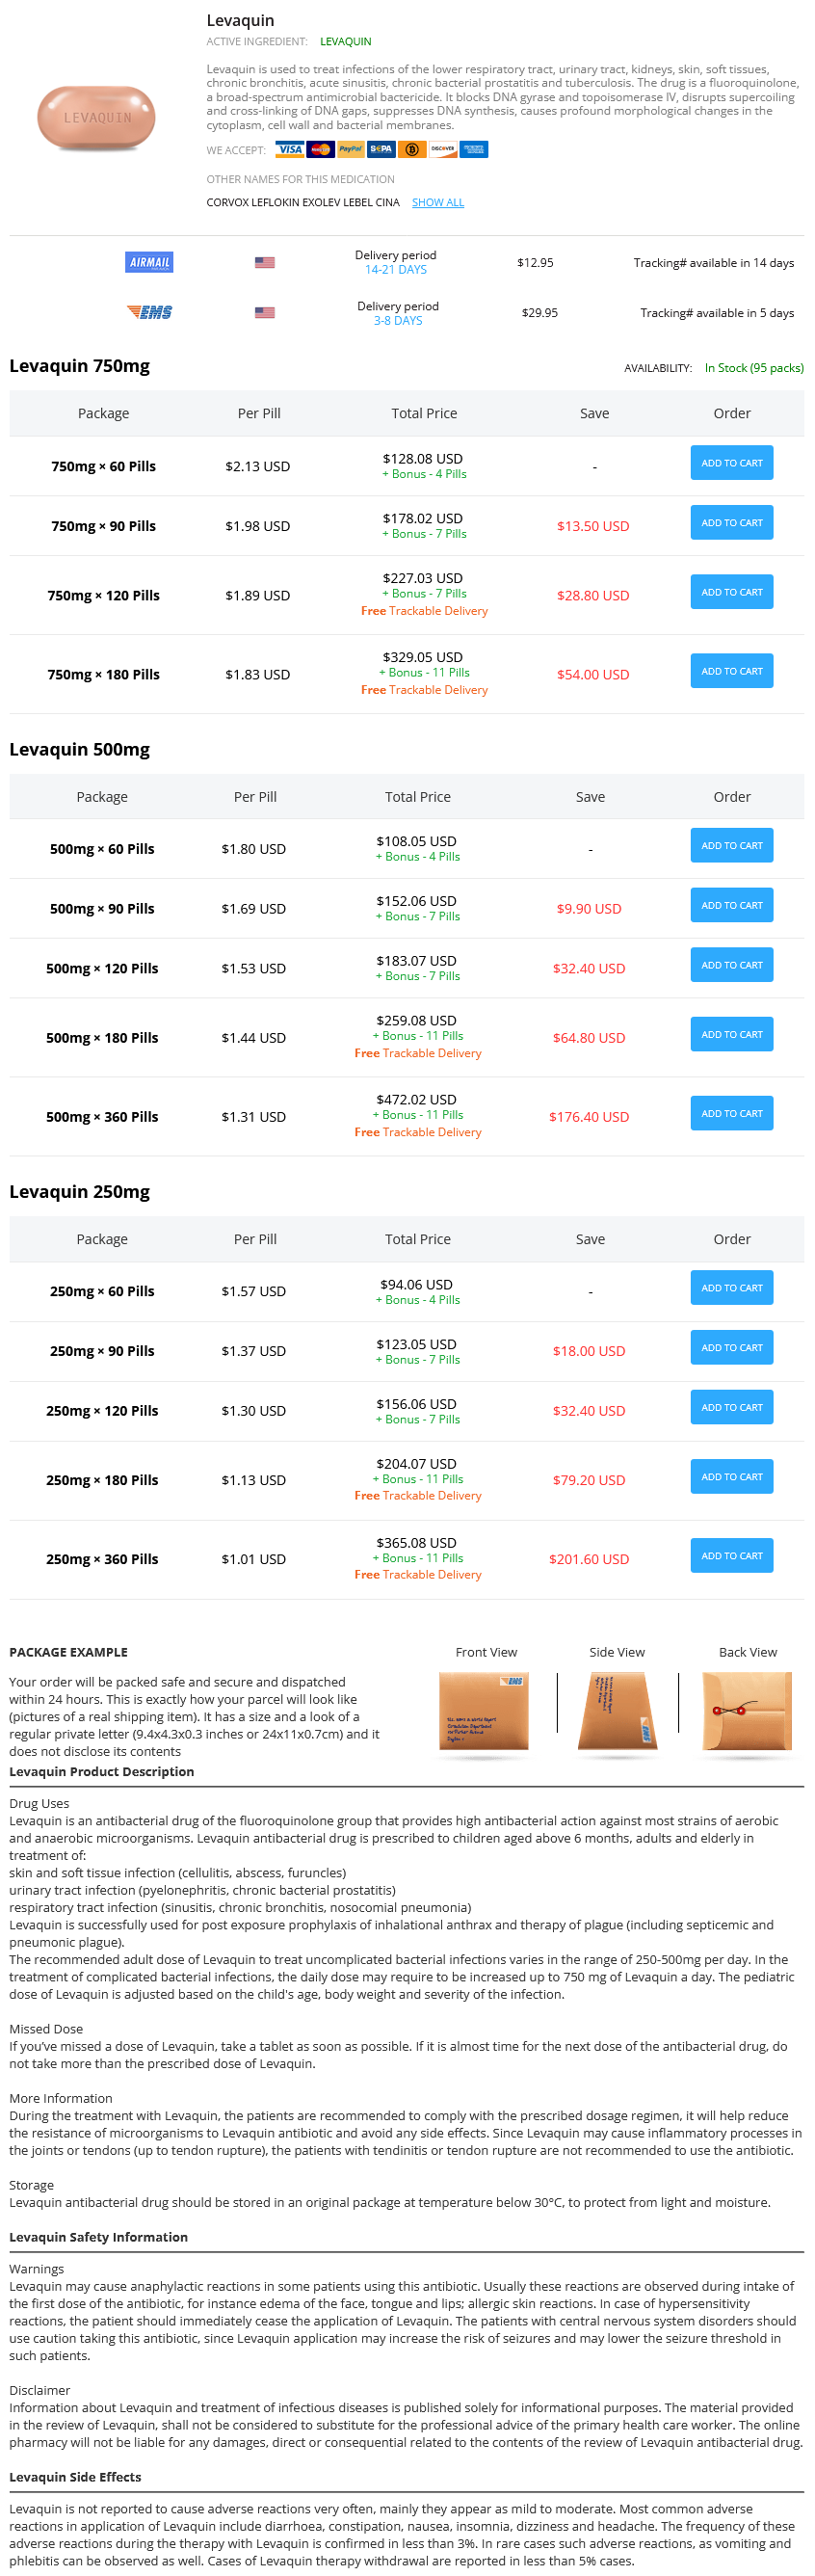This screenshot has width=815, height=2576.
Task: Add 750mg × 60 Pills to cart
Action: click(731, 464)
